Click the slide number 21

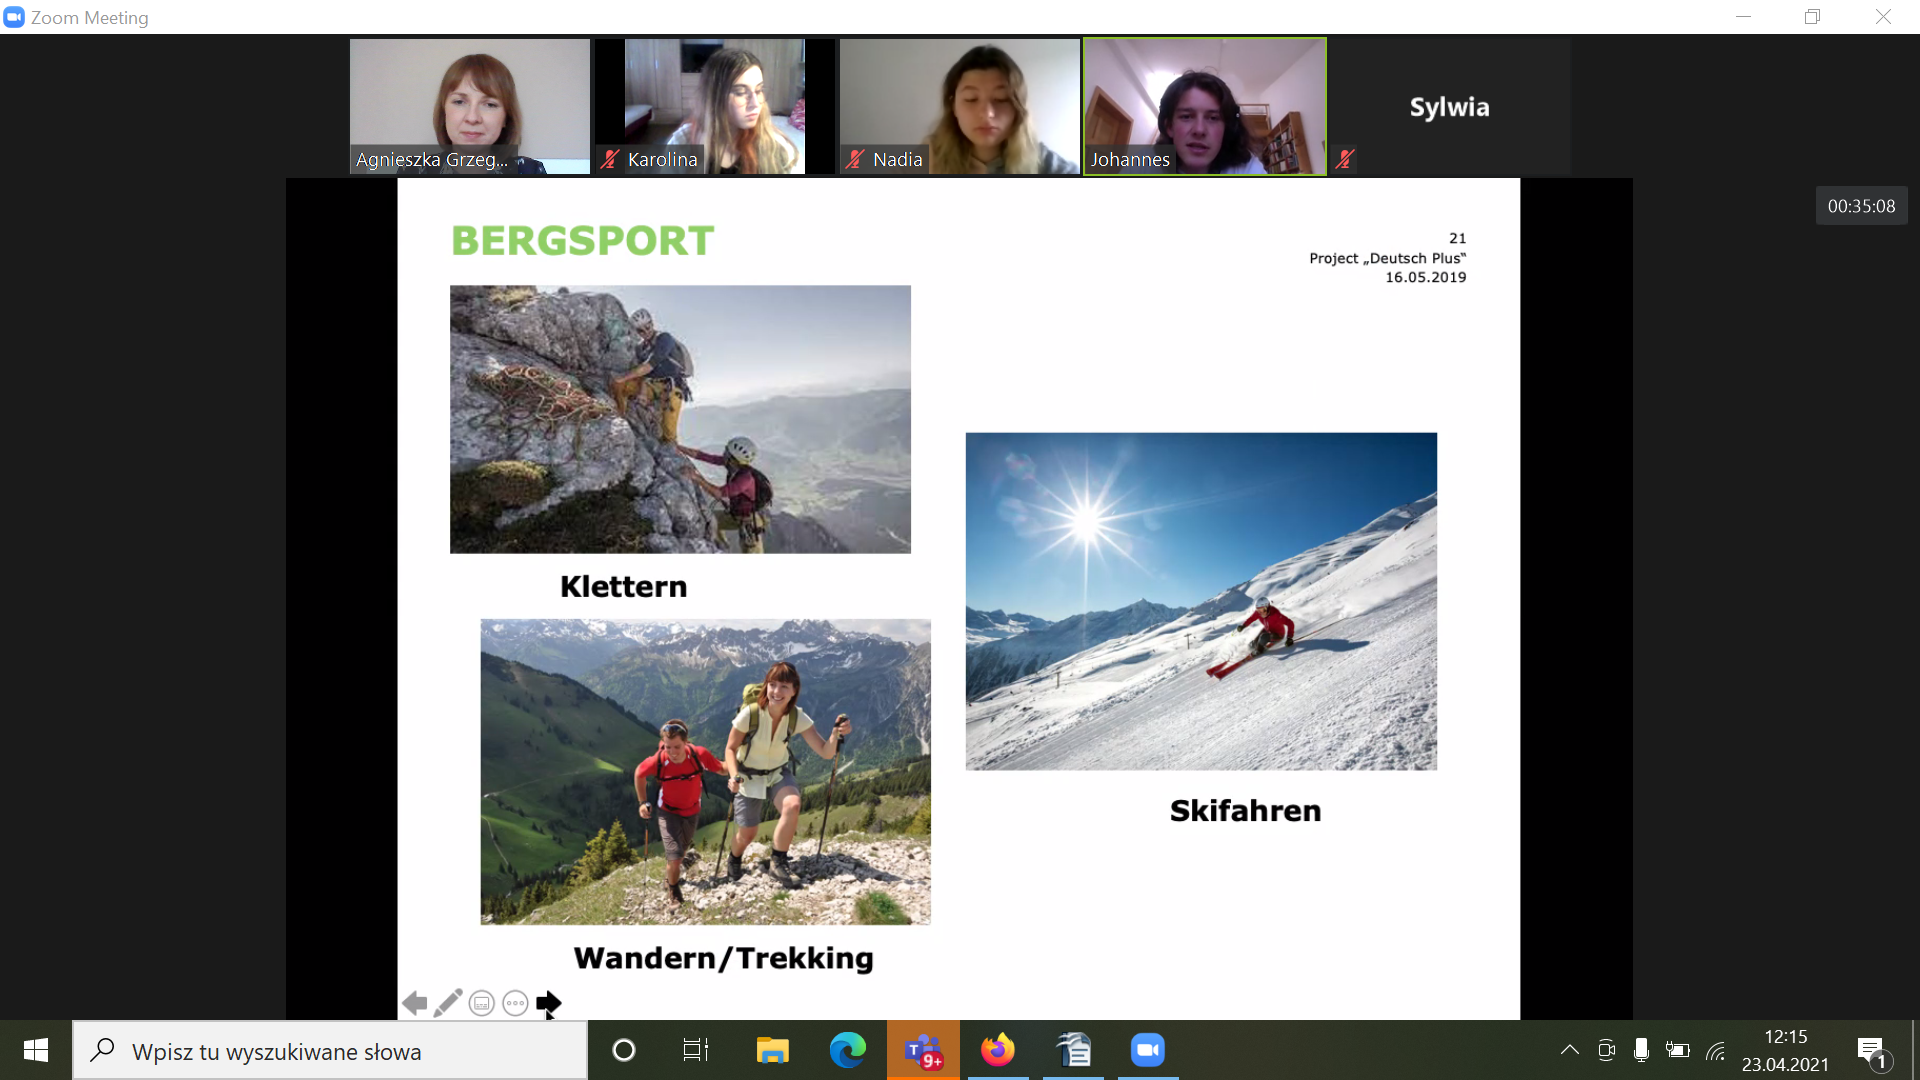tap(1457, 238)
